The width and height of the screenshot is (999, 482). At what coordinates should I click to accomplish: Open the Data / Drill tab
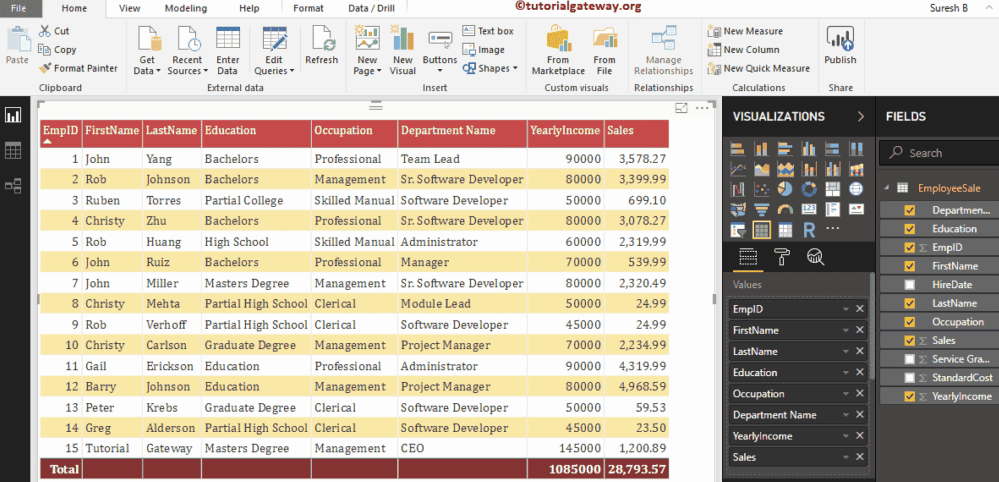click(x=372, y=8)
